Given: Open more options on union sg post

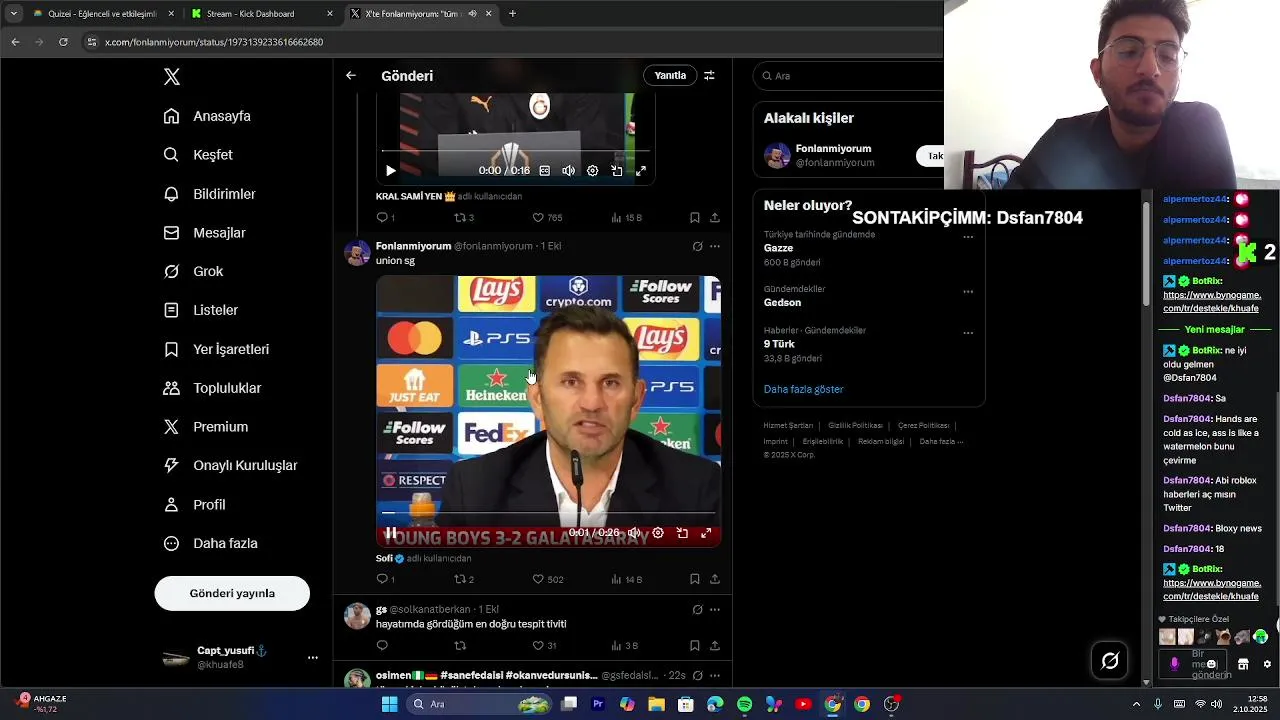Looking at the screenshot, I should pyautogui.click(x=714, y=246).
